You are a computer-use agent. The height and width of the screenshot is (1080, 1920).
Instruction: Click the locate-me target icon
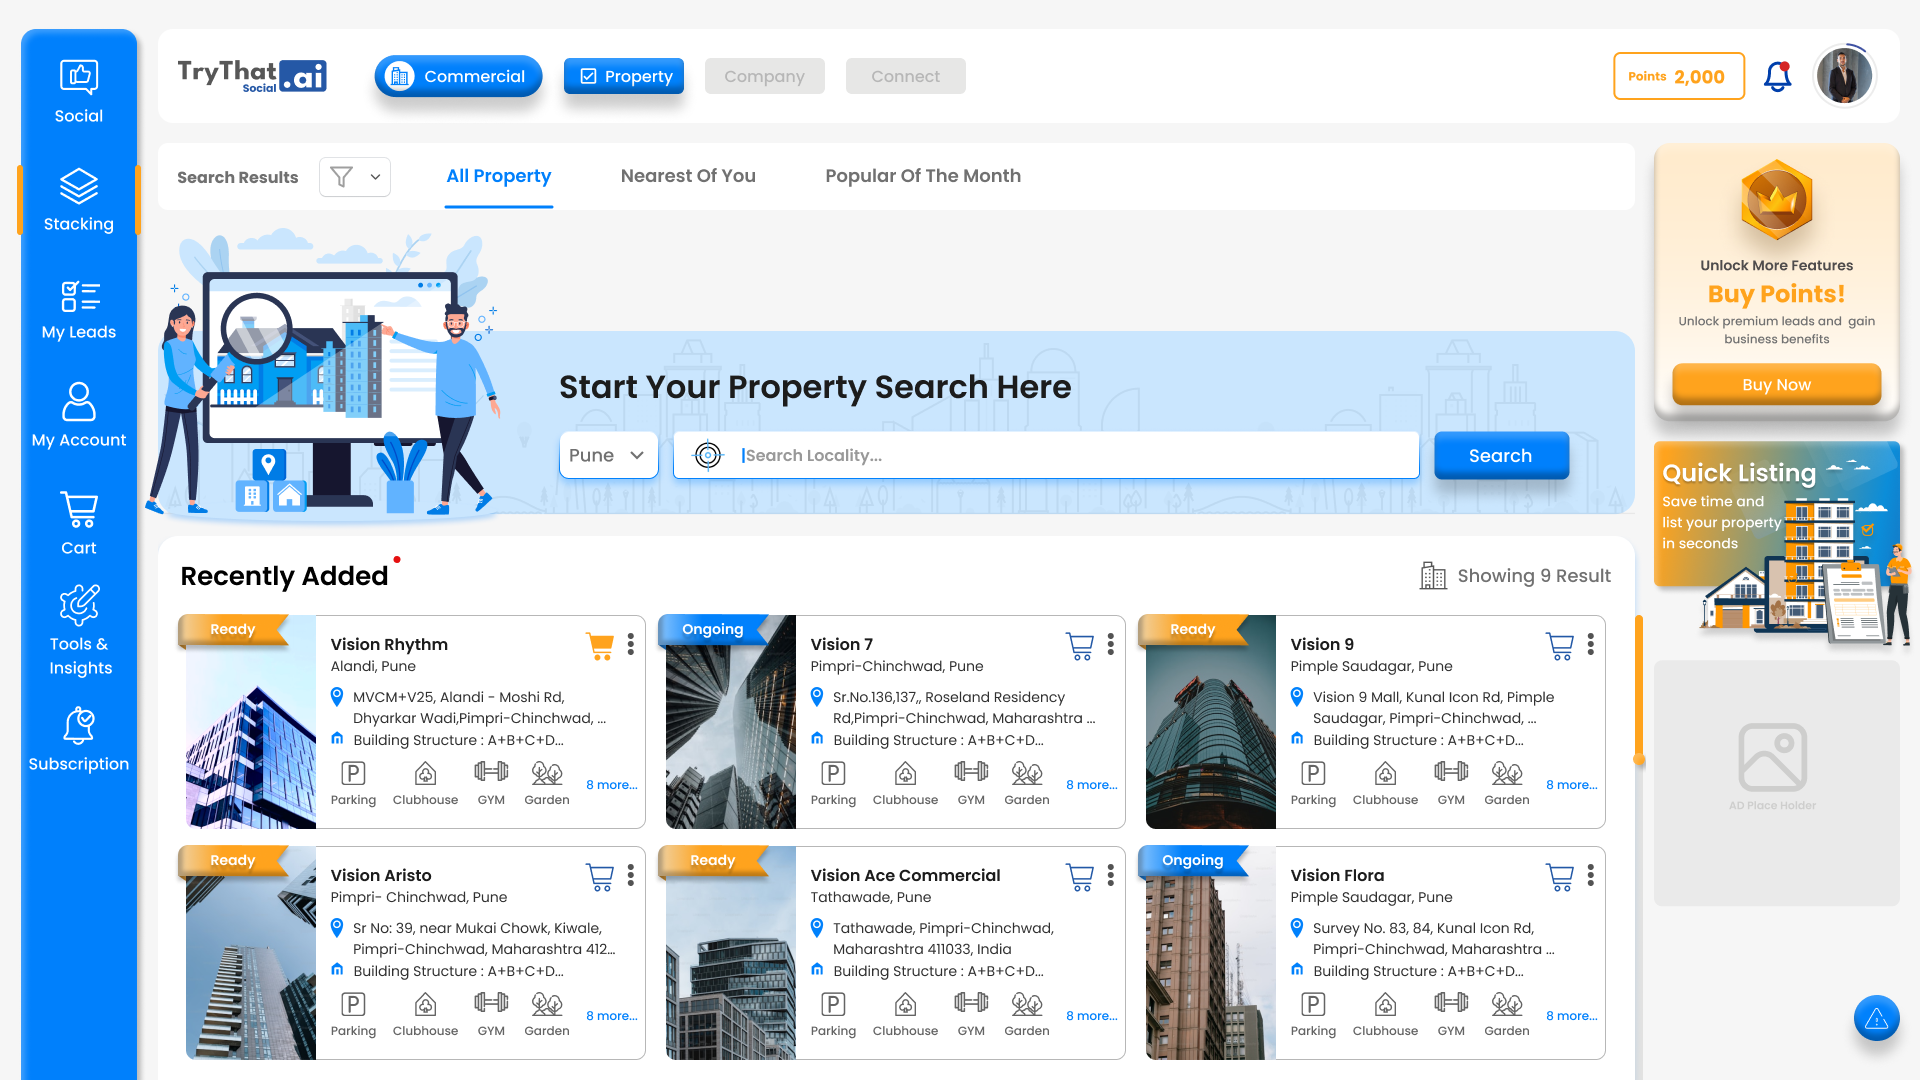708,455
